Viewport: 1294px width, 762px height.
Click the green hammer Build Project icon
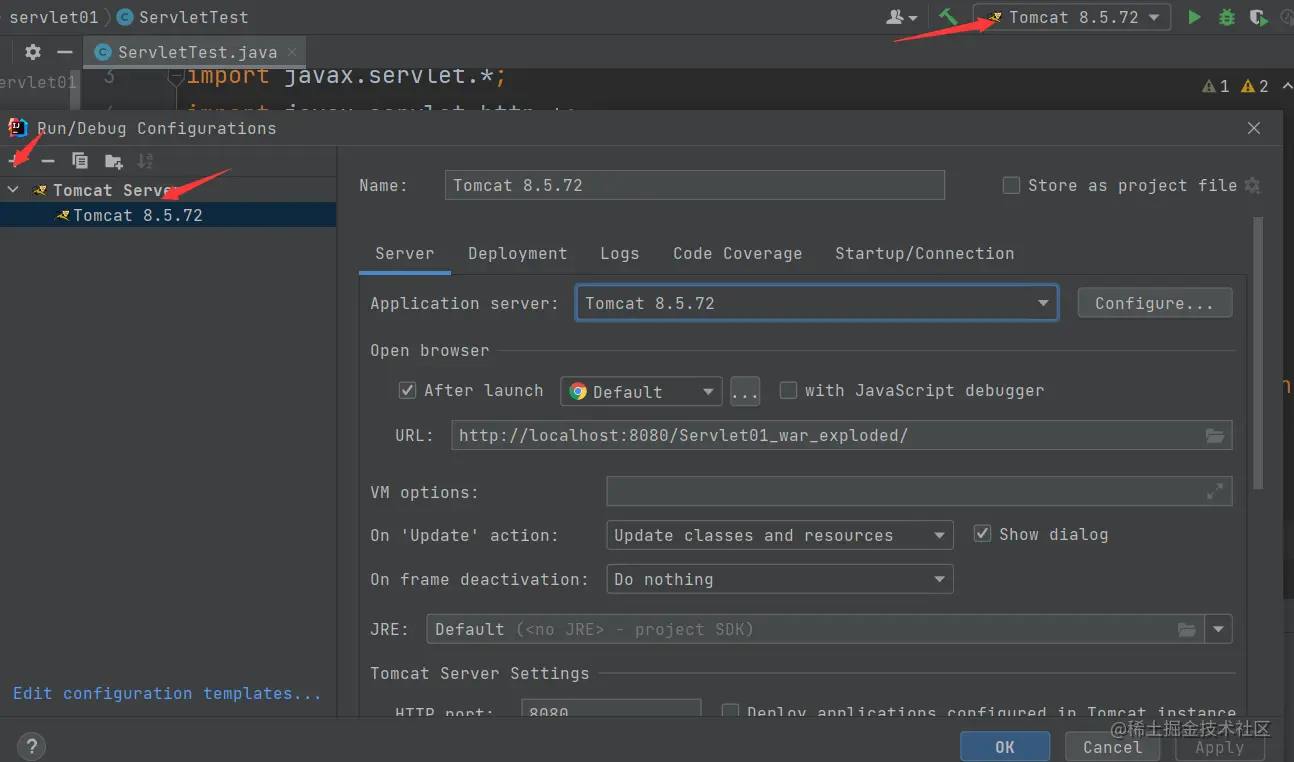point(948,16)
